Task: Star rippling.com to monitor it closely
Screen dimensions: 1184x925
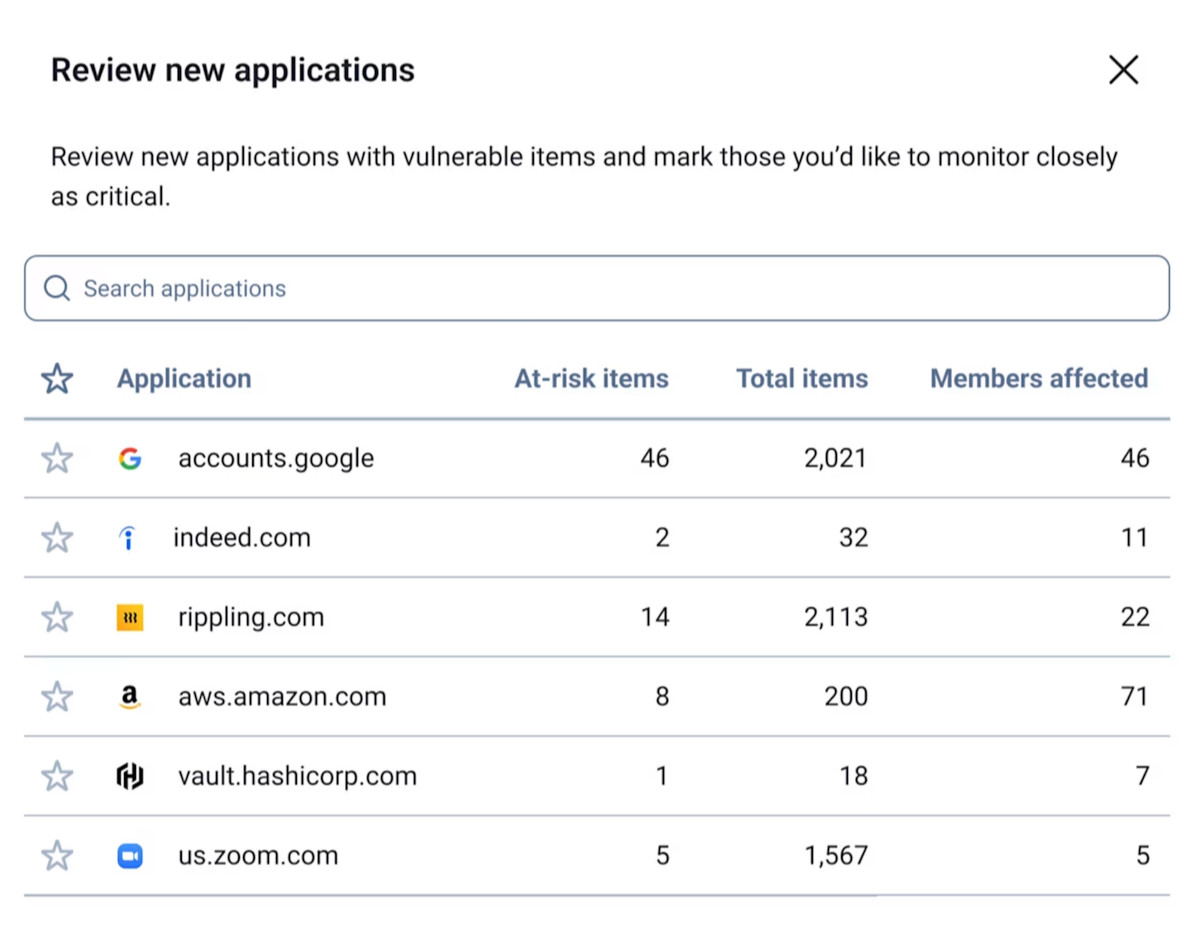Action: [57, 617]
